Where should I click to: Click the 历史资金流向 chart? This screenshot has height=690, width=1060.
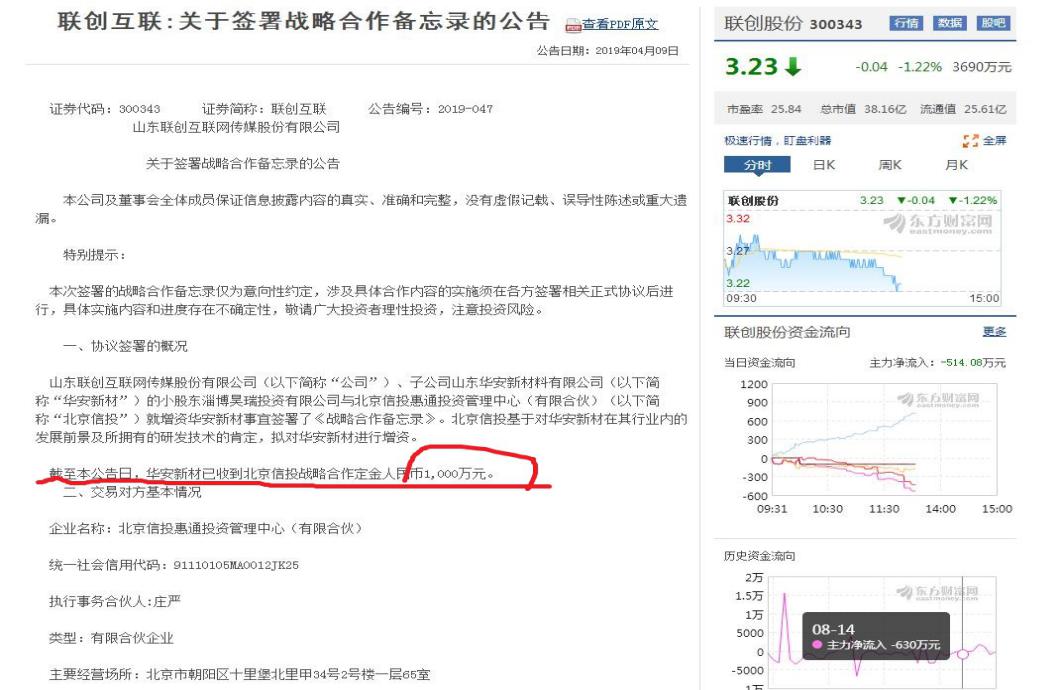point(882,632)
